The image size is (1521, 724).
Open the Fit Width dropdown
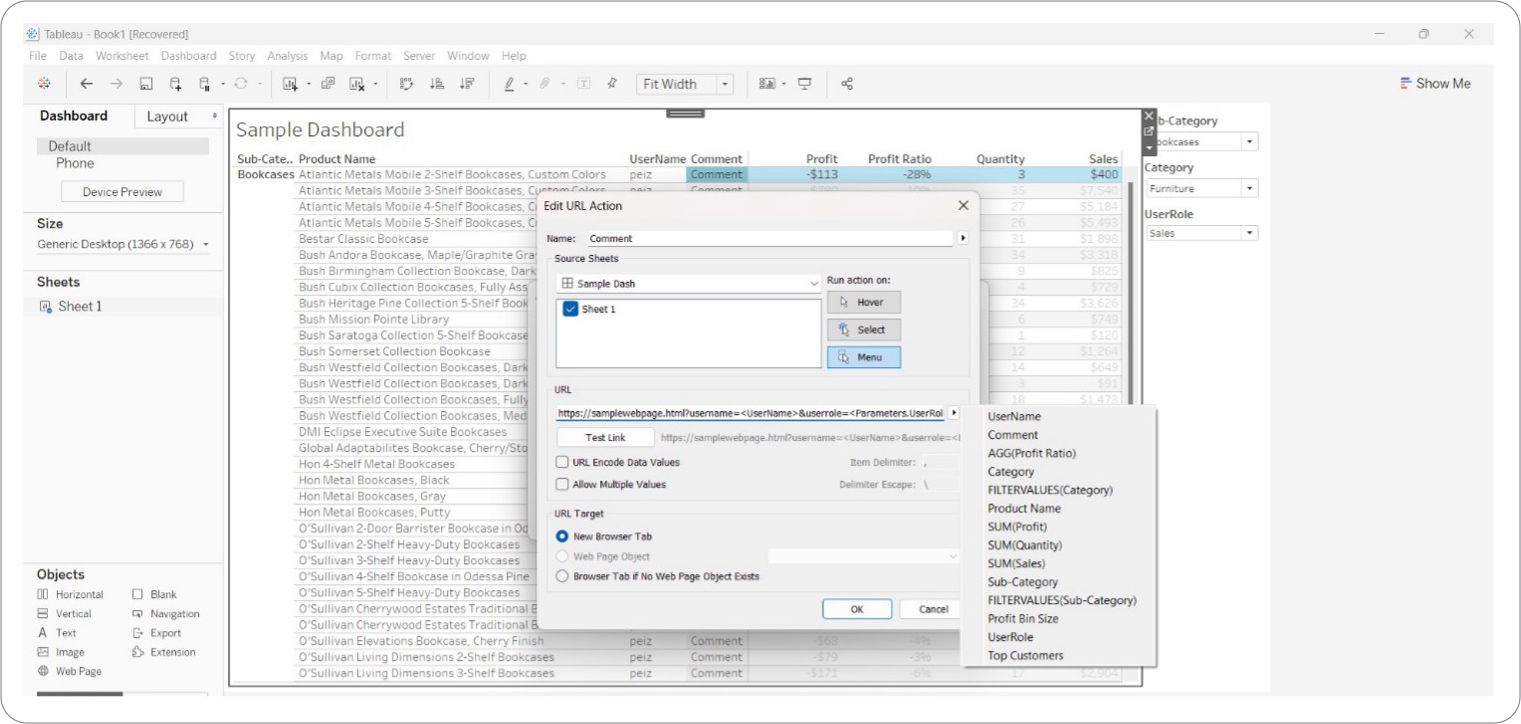coord(685,84)
